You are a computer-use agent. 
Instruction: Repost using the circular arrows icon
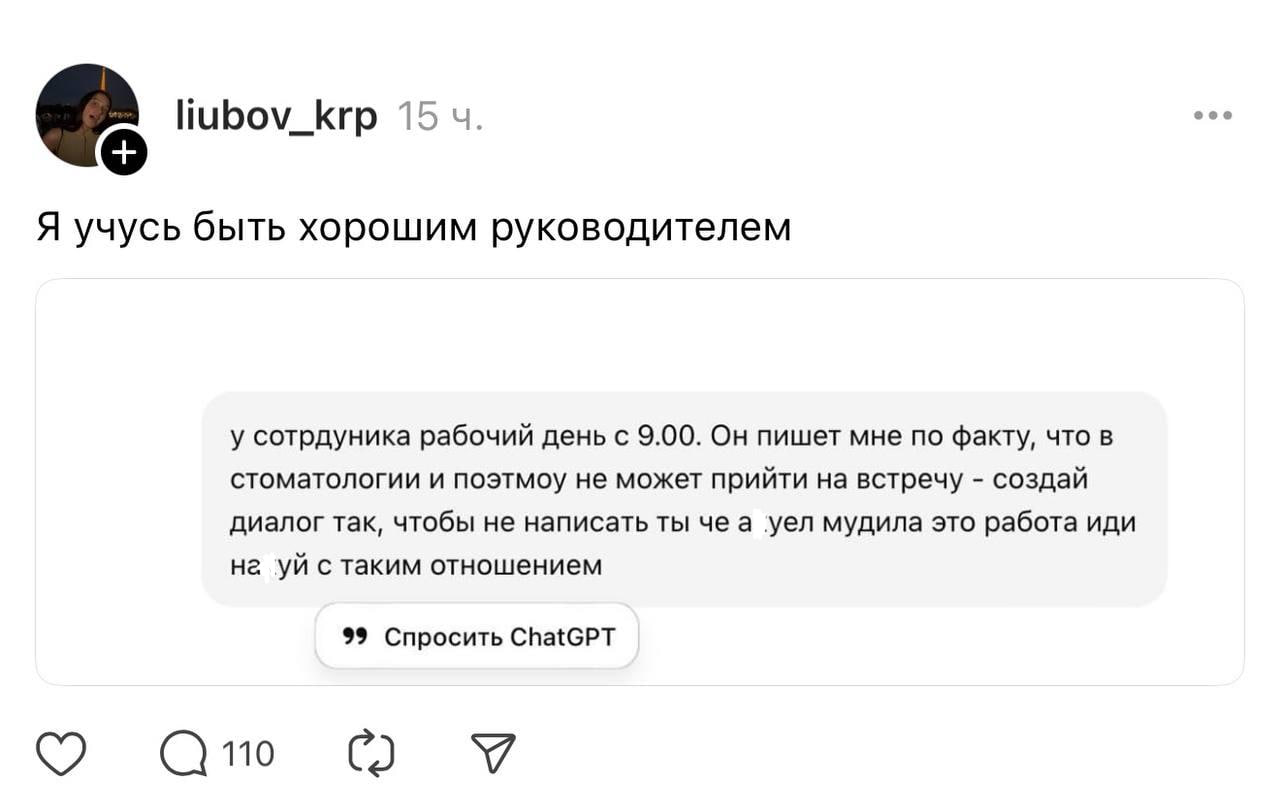coord(371,754)
